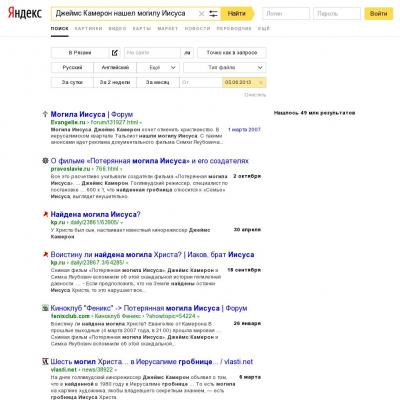Focus the Логин input field
Screen dimensions: 400x400
coord(286,14)
